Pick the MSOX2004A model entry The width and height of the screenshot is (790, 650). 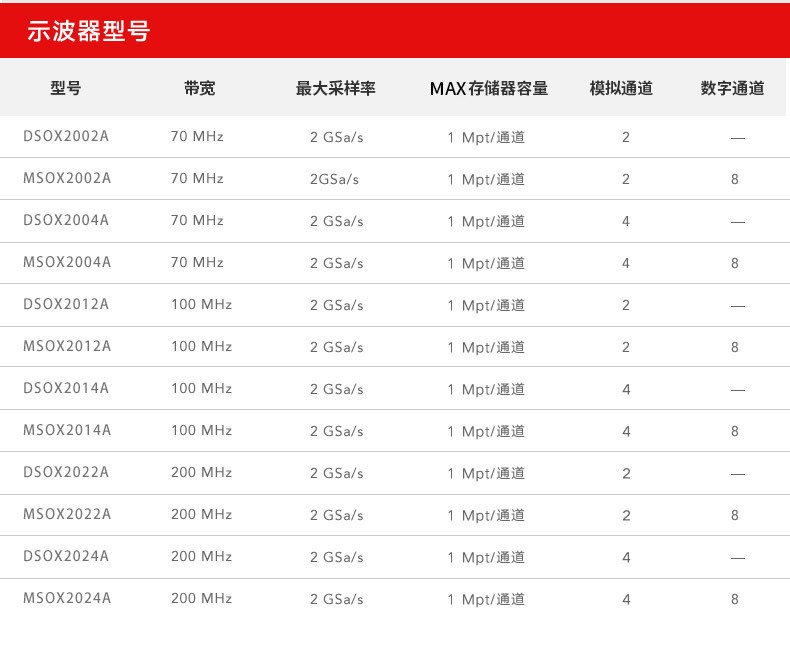point(67,262)
